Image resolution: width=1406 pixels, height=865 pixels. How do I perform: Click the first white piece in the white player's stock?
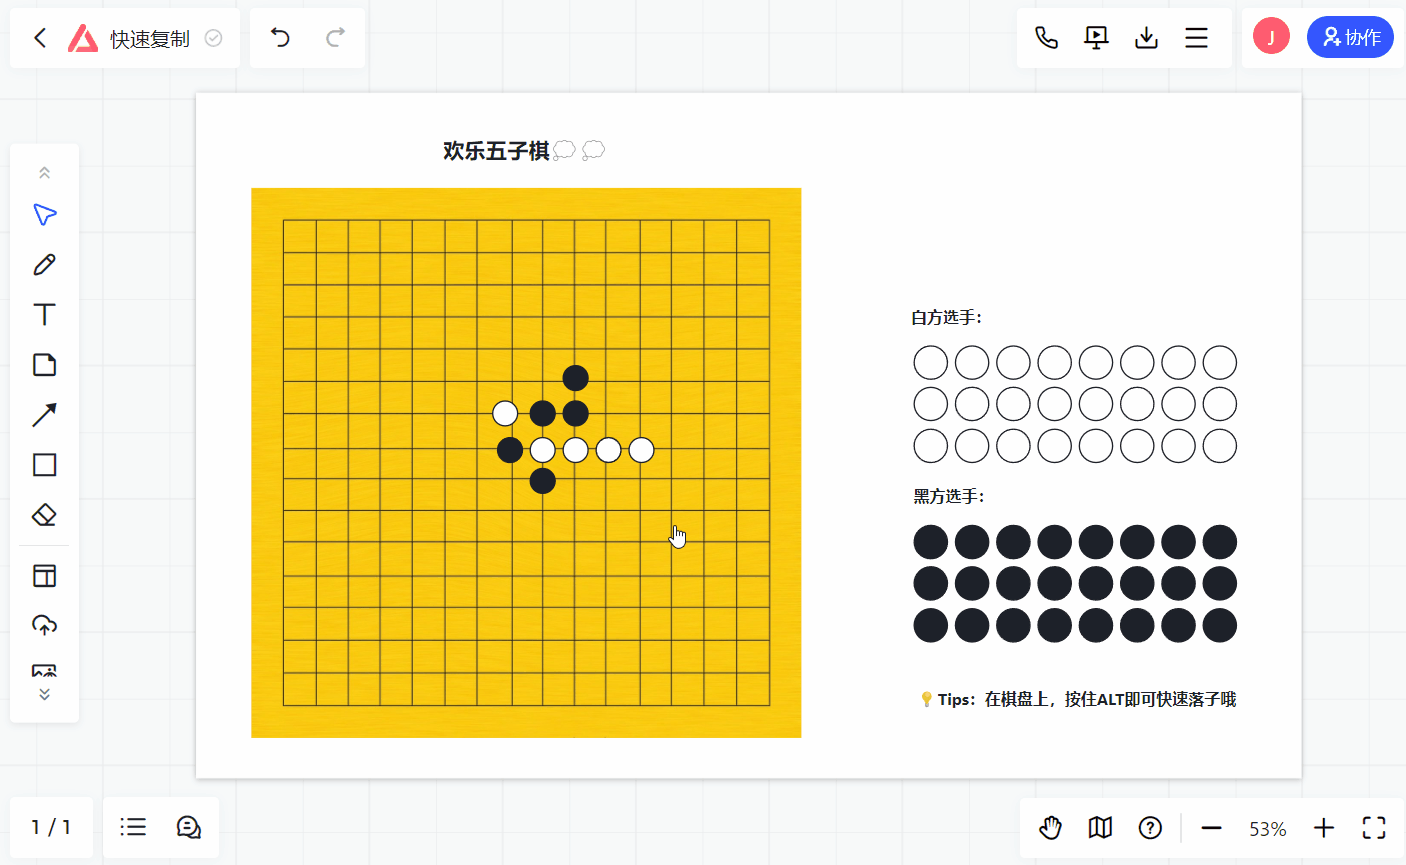tap(931, 363)
